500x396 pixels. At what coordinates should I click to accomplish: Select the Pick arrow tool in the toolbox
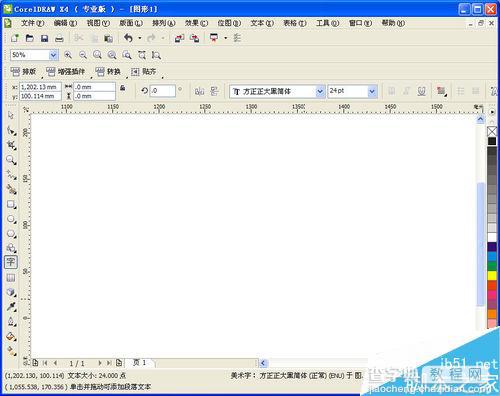click(11, 115)
